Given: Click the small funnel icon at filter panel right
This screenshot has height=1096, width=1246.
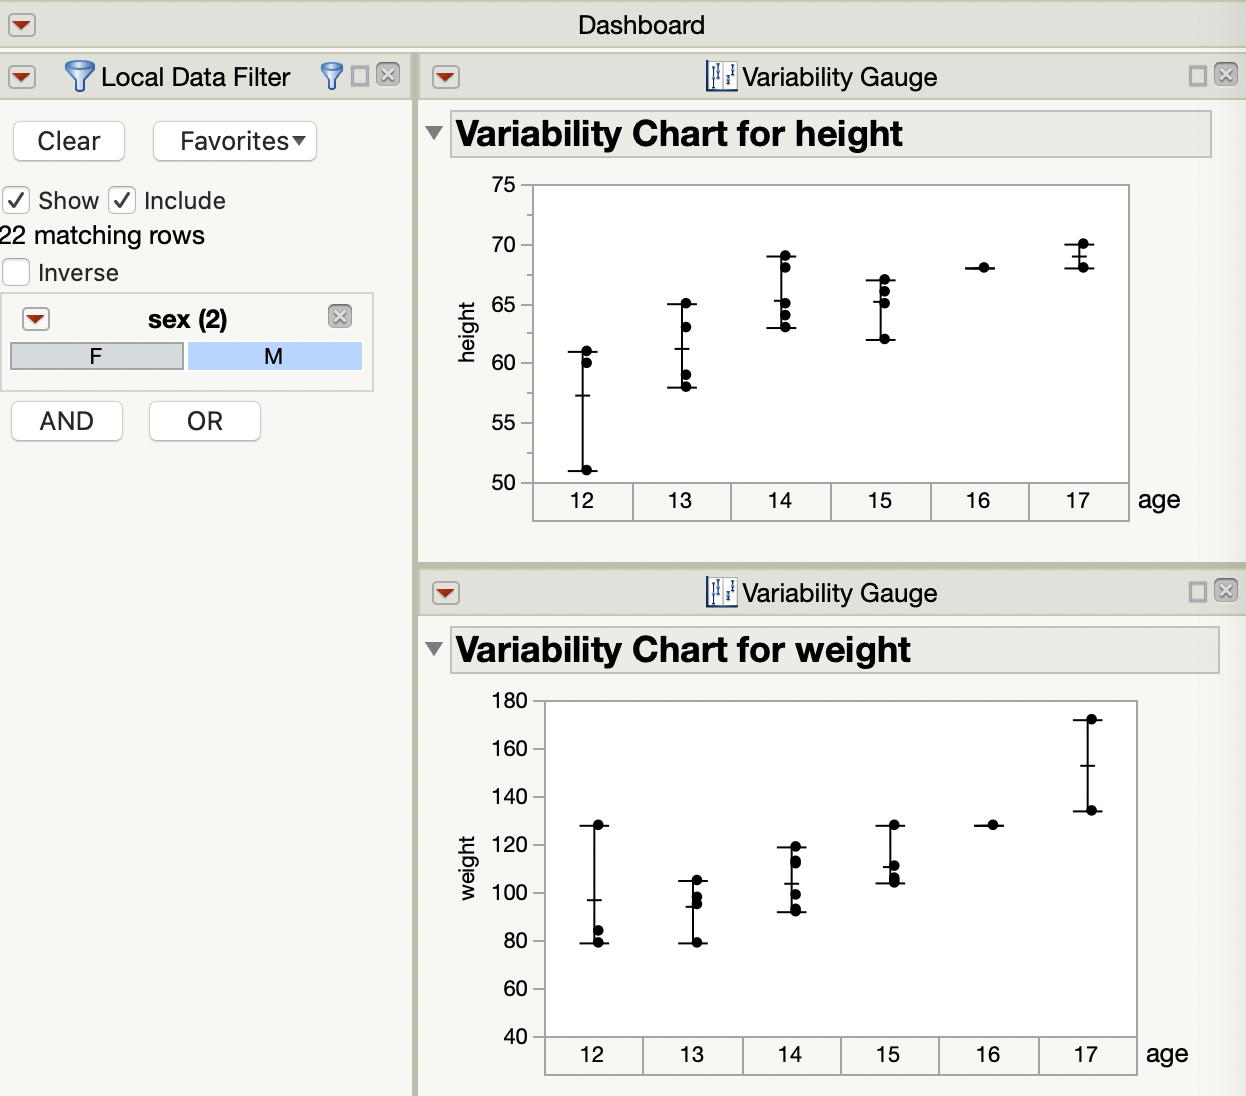Looking at the screenshot, I should (x=331, y=76).
